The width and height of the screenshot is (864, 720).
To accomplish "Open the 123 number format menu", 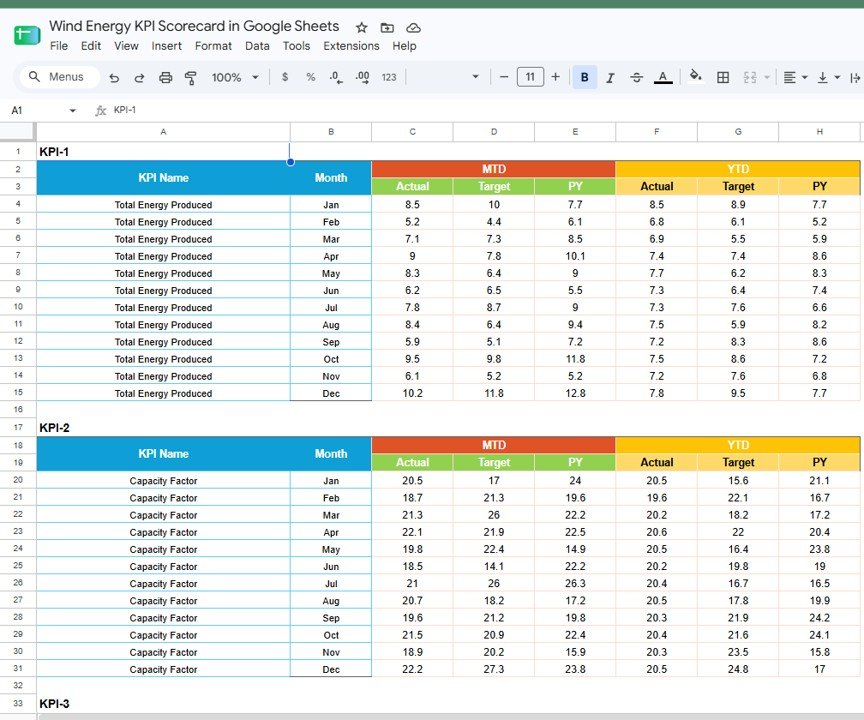I will tap(389, 77).
